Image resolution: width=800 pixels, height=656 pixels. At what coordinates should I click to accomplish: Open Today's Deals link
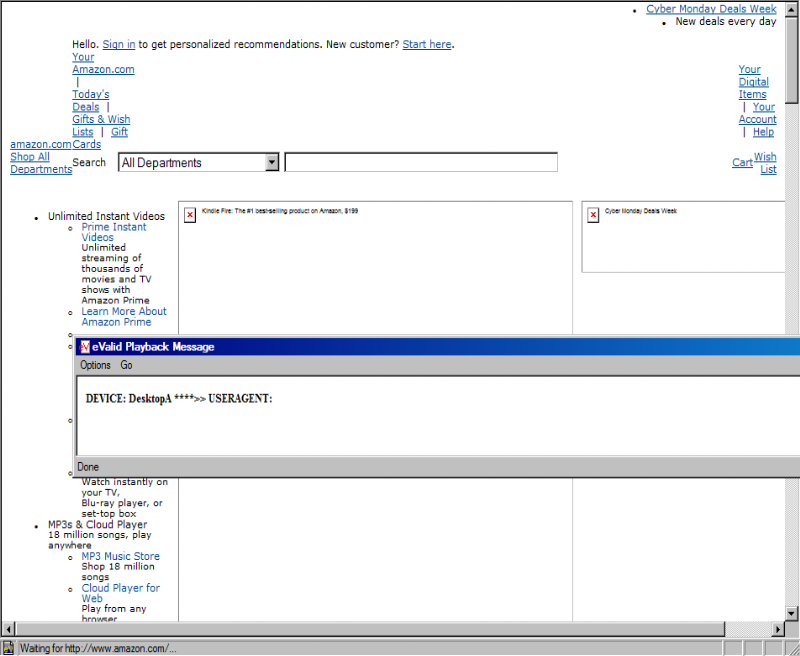(x=90, y=100)
